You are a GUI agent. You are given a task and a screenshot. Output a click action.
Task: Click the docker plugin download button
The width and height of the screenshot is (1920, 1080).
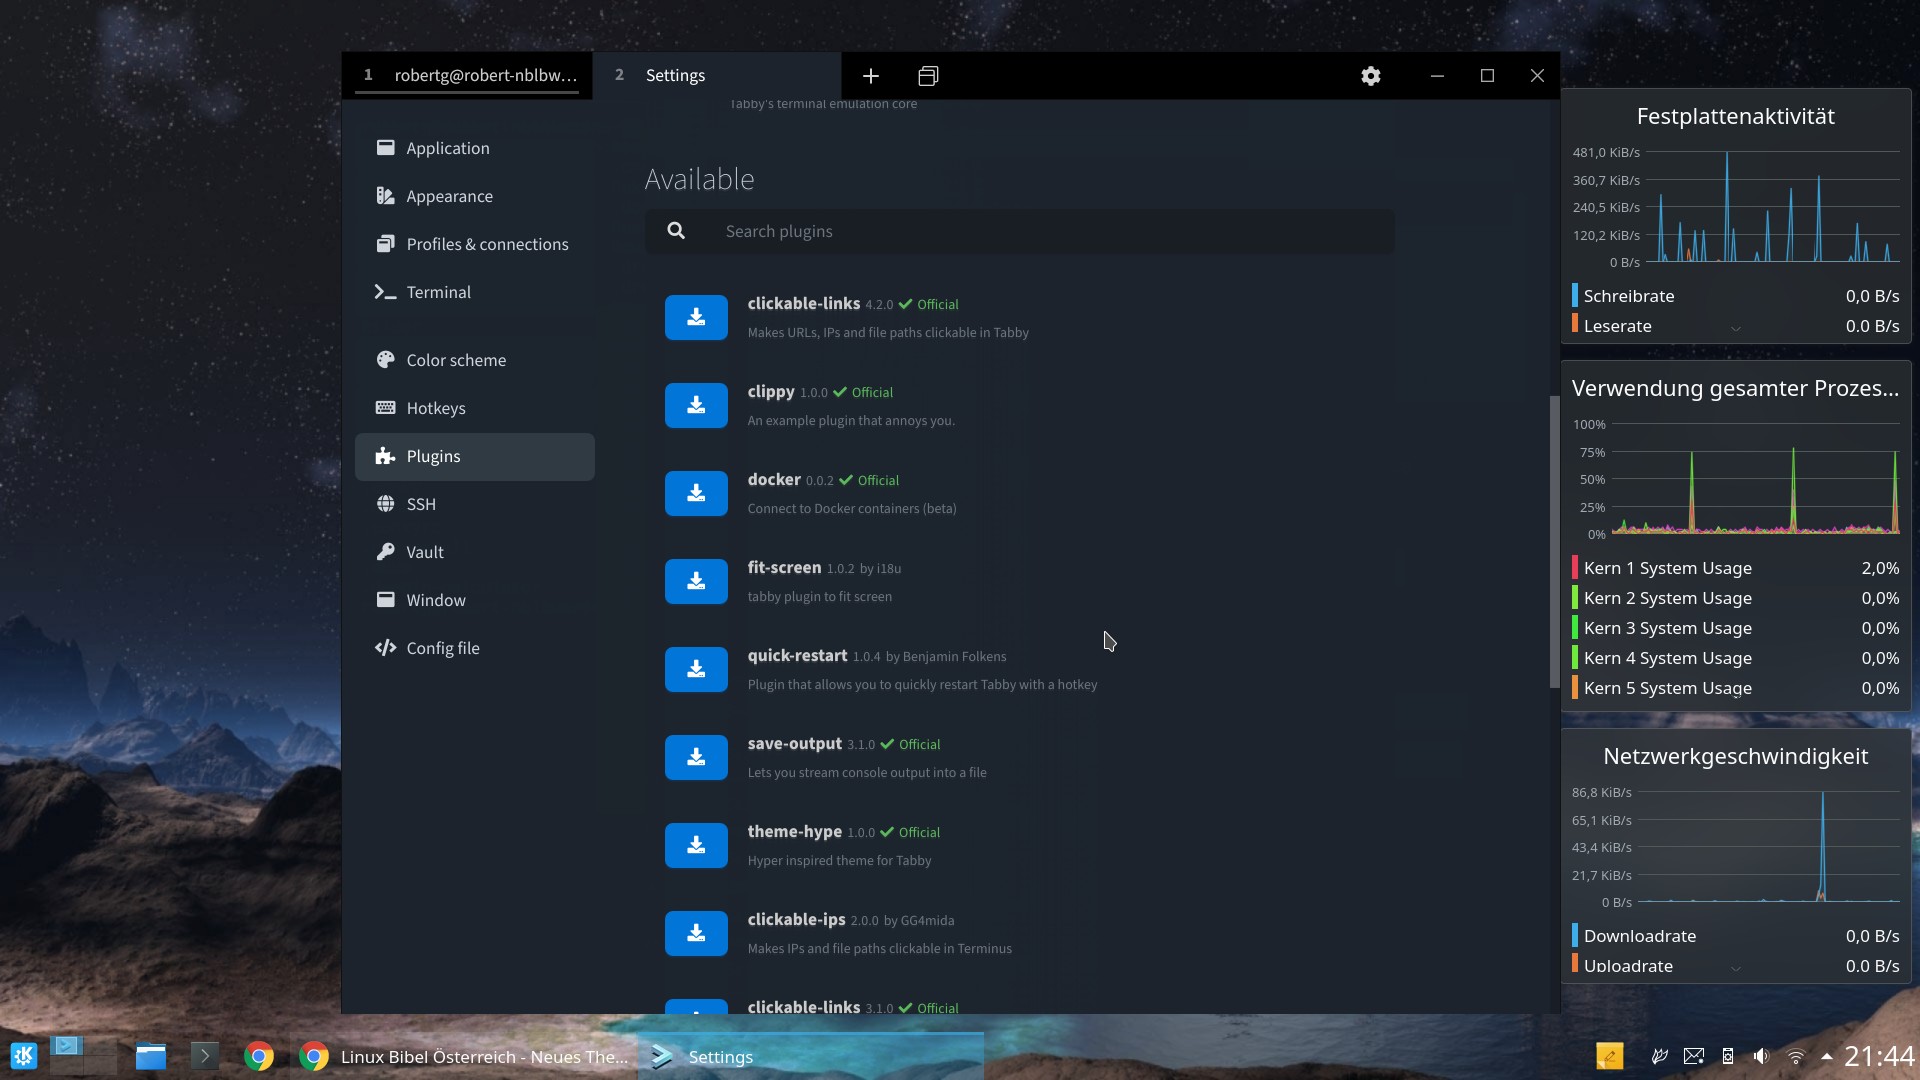point(696,493)
